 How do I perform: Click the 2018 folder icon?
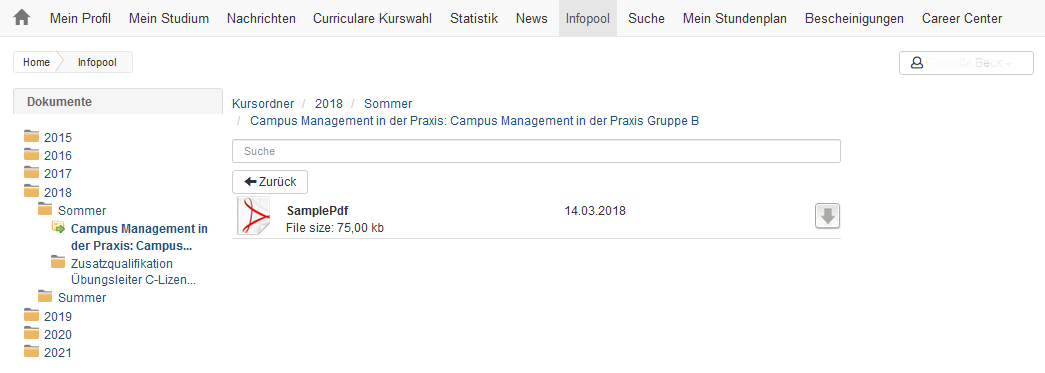point(31,190)
